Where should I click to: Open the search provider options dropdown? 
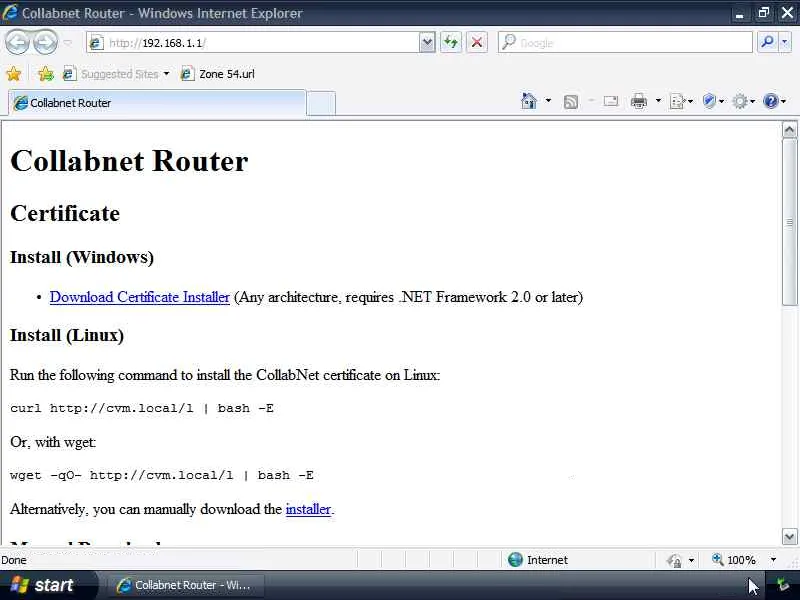pos(785,42)
